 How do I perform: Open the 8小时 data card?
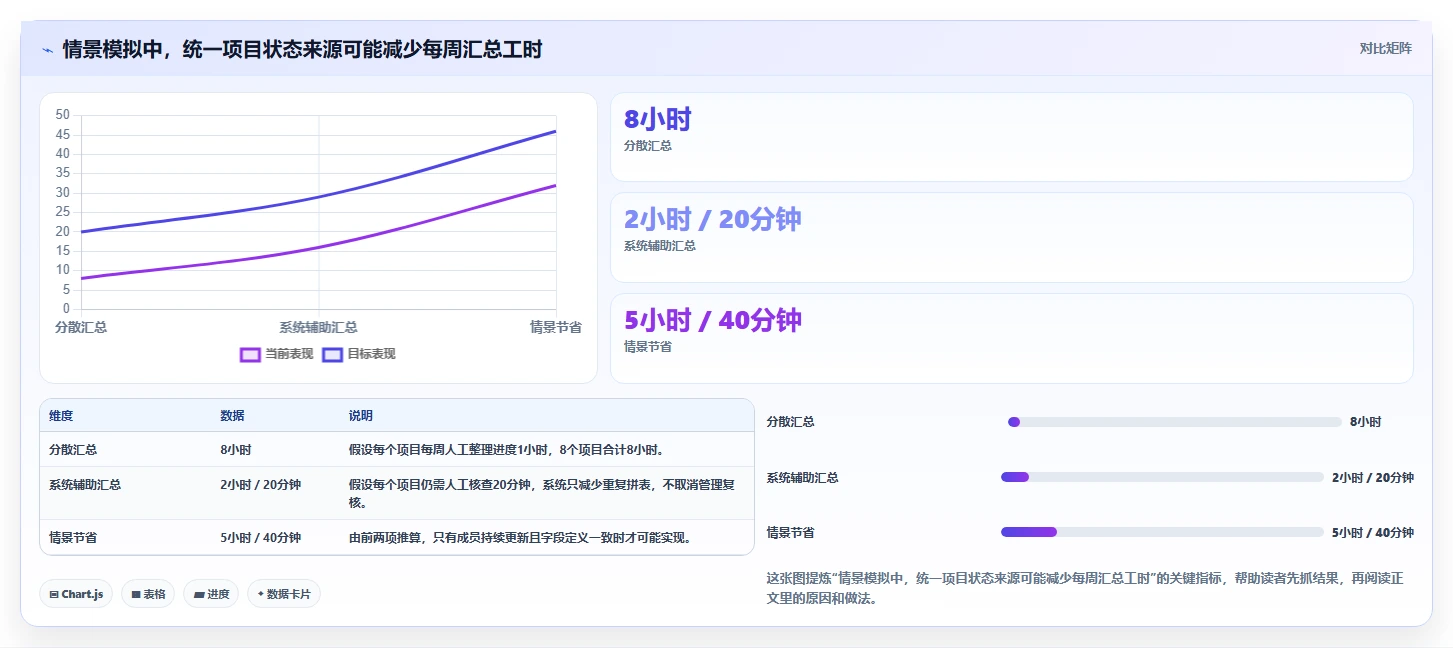point(1011,137)
